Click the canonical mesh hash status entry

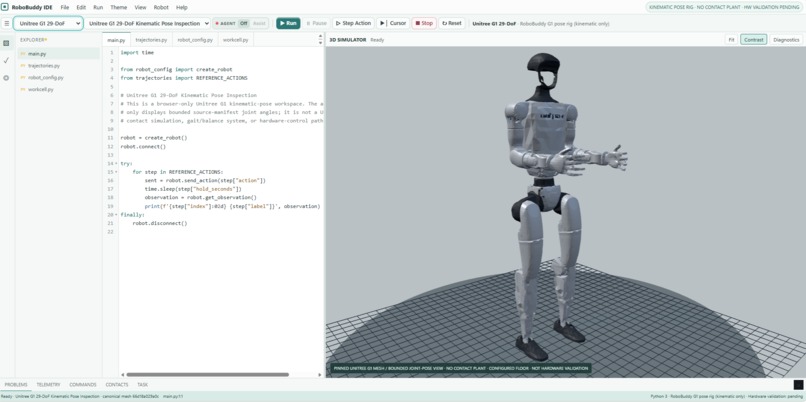click(x=131, y=396)
